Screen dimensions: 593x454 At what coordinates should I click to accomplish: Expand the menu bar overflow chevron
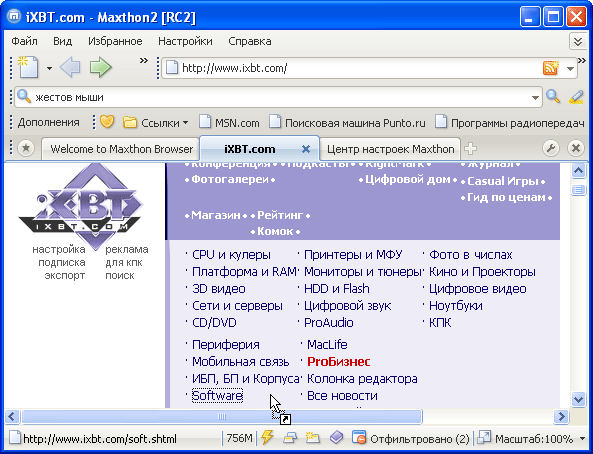pos(577,41)
